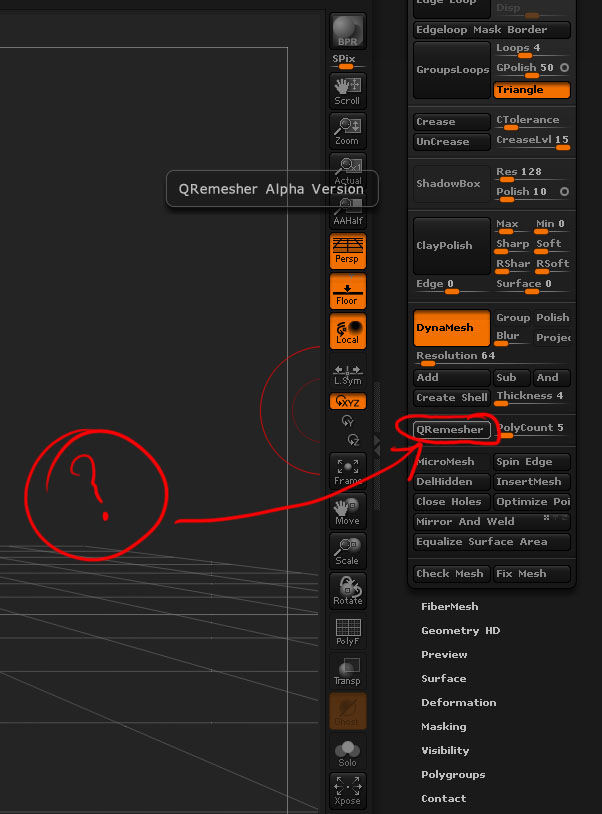This screenshot has width=602, height=814.
Task: Click Equalize Surface Area button
Action: tap(491, 541)
